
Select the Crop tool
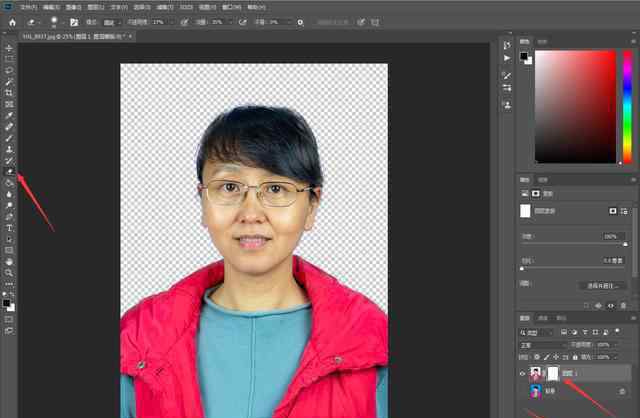(9, 93)
